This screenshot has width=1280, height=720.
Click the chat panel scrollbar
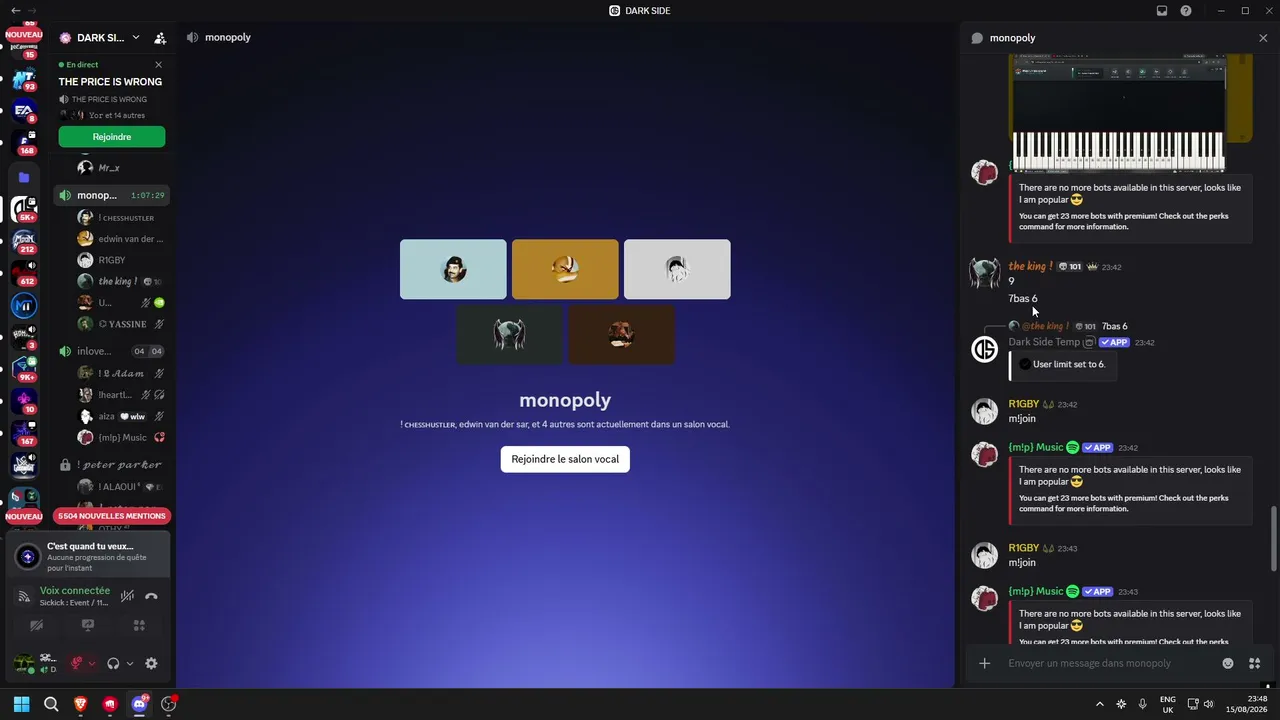(1273, 538)
